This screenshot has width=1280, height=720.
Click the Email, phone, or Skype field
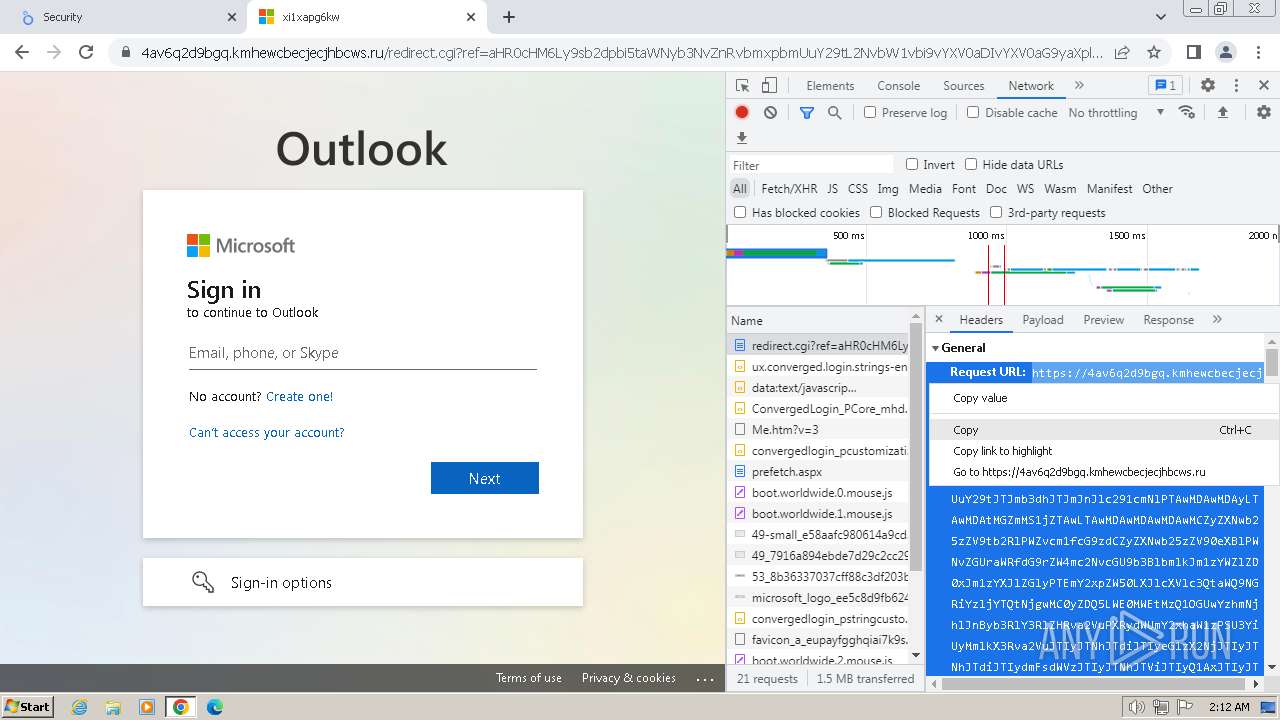tap(363, 353)
